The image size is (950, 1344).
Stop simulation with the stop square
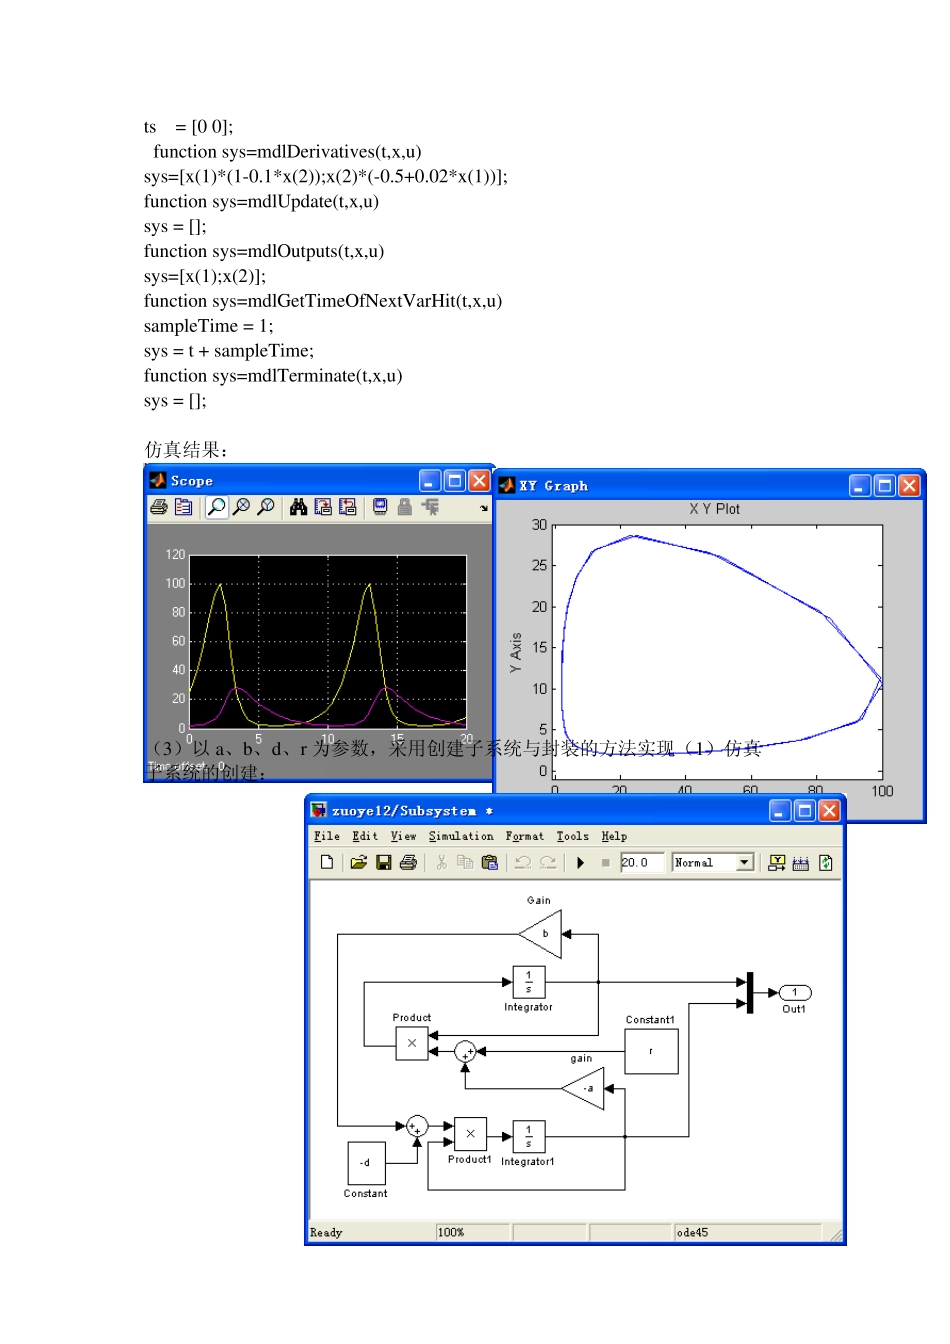605,862
